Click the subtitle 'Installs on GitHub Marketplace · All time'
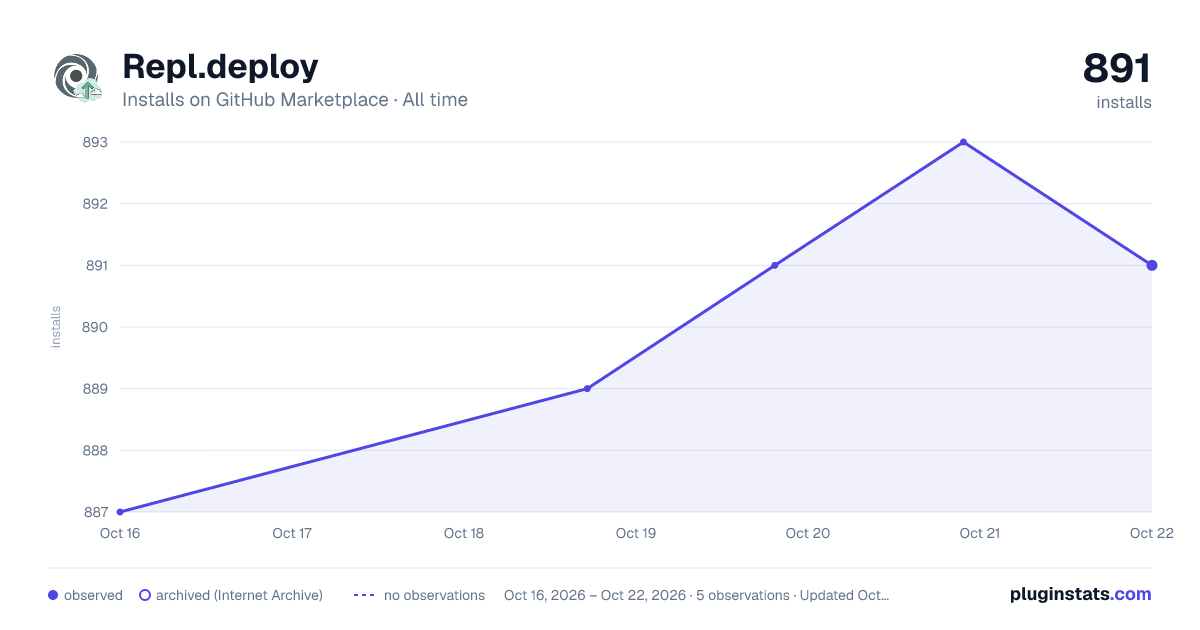The height and width of the screenshot is (630, 1200). coord(295,100)
